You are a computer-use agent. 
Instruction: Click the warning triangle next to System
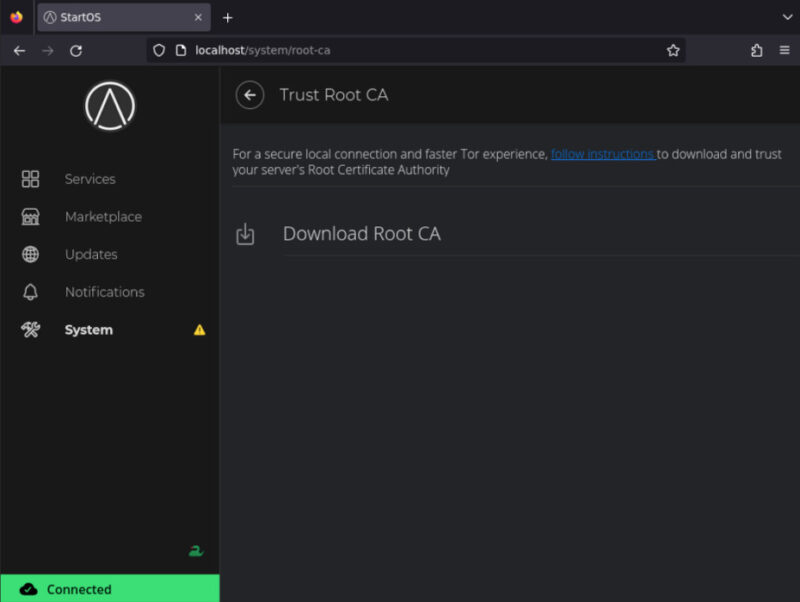(199, 330)
